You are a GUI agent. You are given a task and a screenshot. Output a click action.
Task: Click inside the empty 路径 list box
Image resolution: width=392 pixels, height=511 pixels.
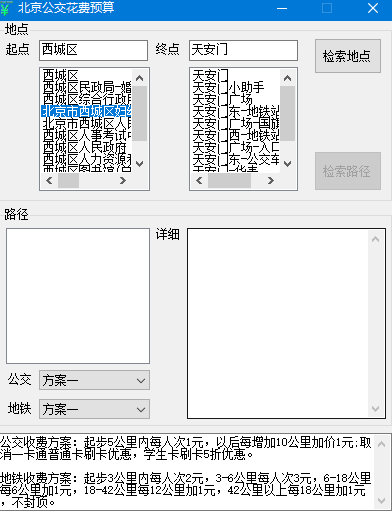pos(78,296)
